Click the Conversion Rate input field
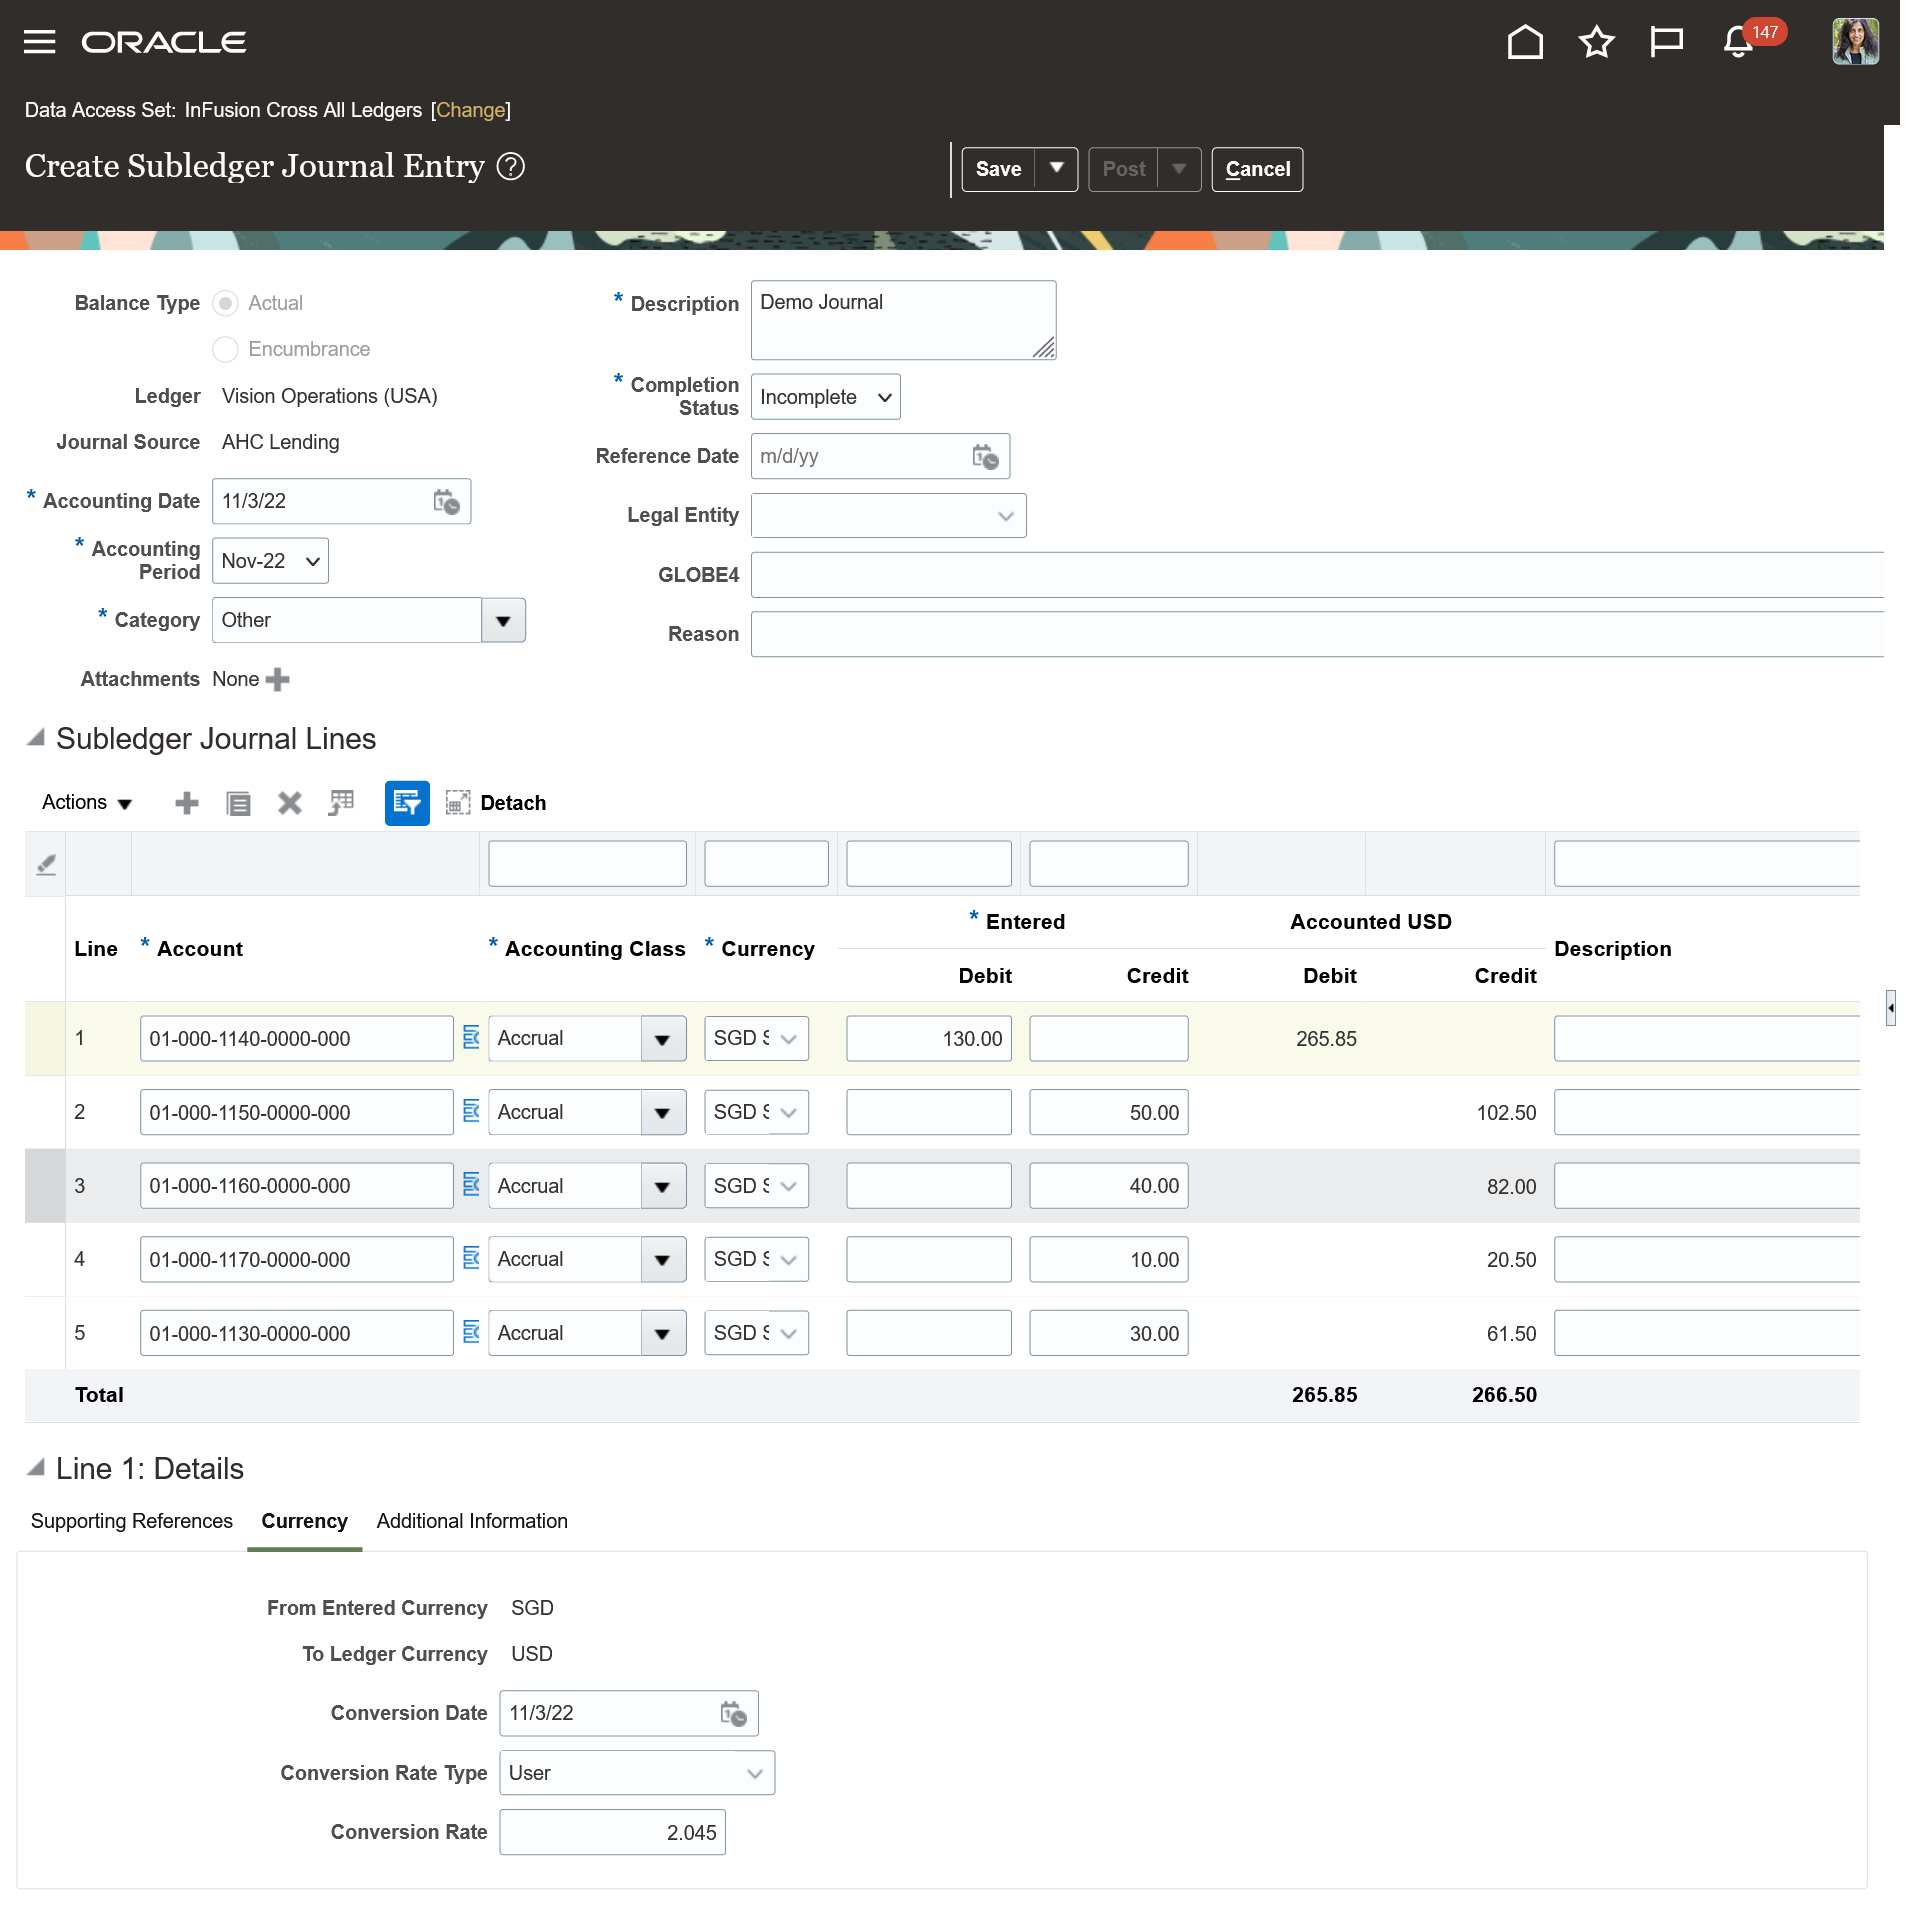The height and width of the screenshot is (1913, 1920). click(612, 1832)
